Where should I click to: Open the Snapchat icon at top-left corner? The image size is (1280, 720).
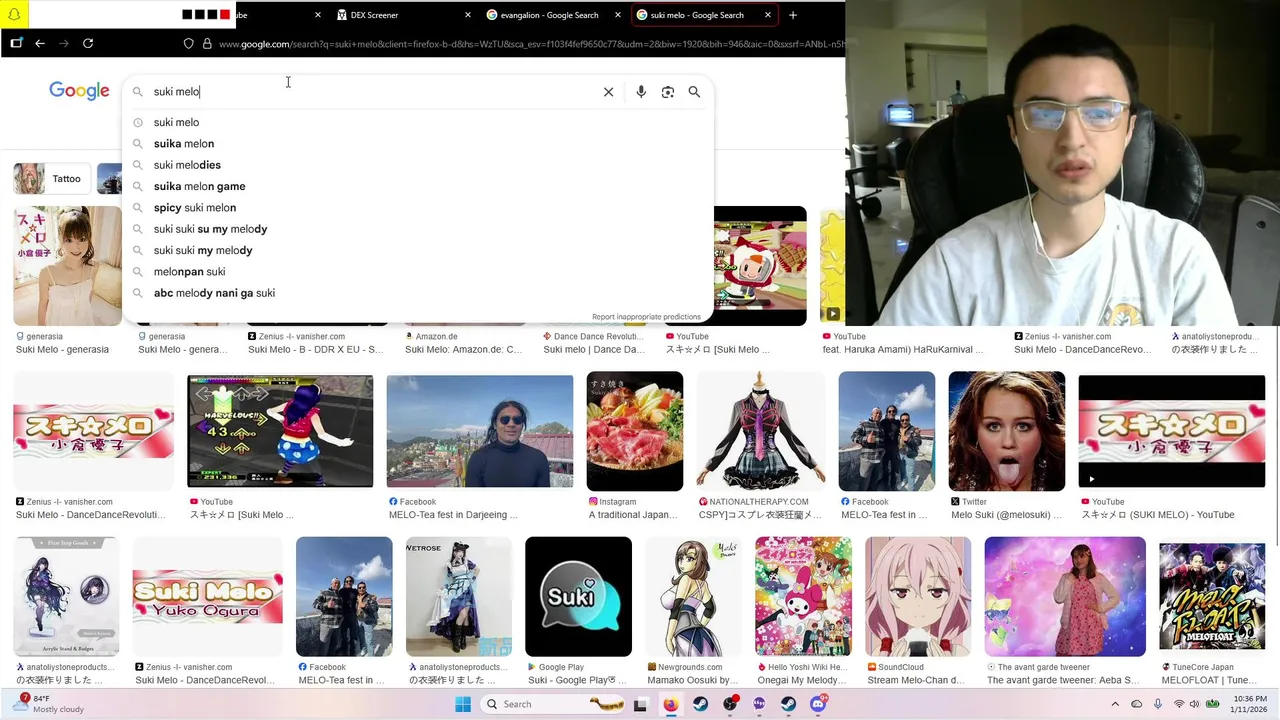tap(14, 14)
